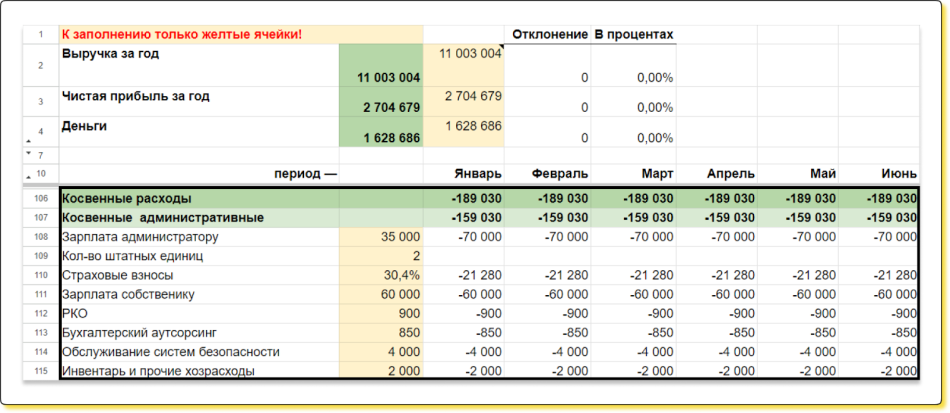Click the hidden rows arrow at row 7
The height and width of the screenshot is (413, 950).
point(27,155)
